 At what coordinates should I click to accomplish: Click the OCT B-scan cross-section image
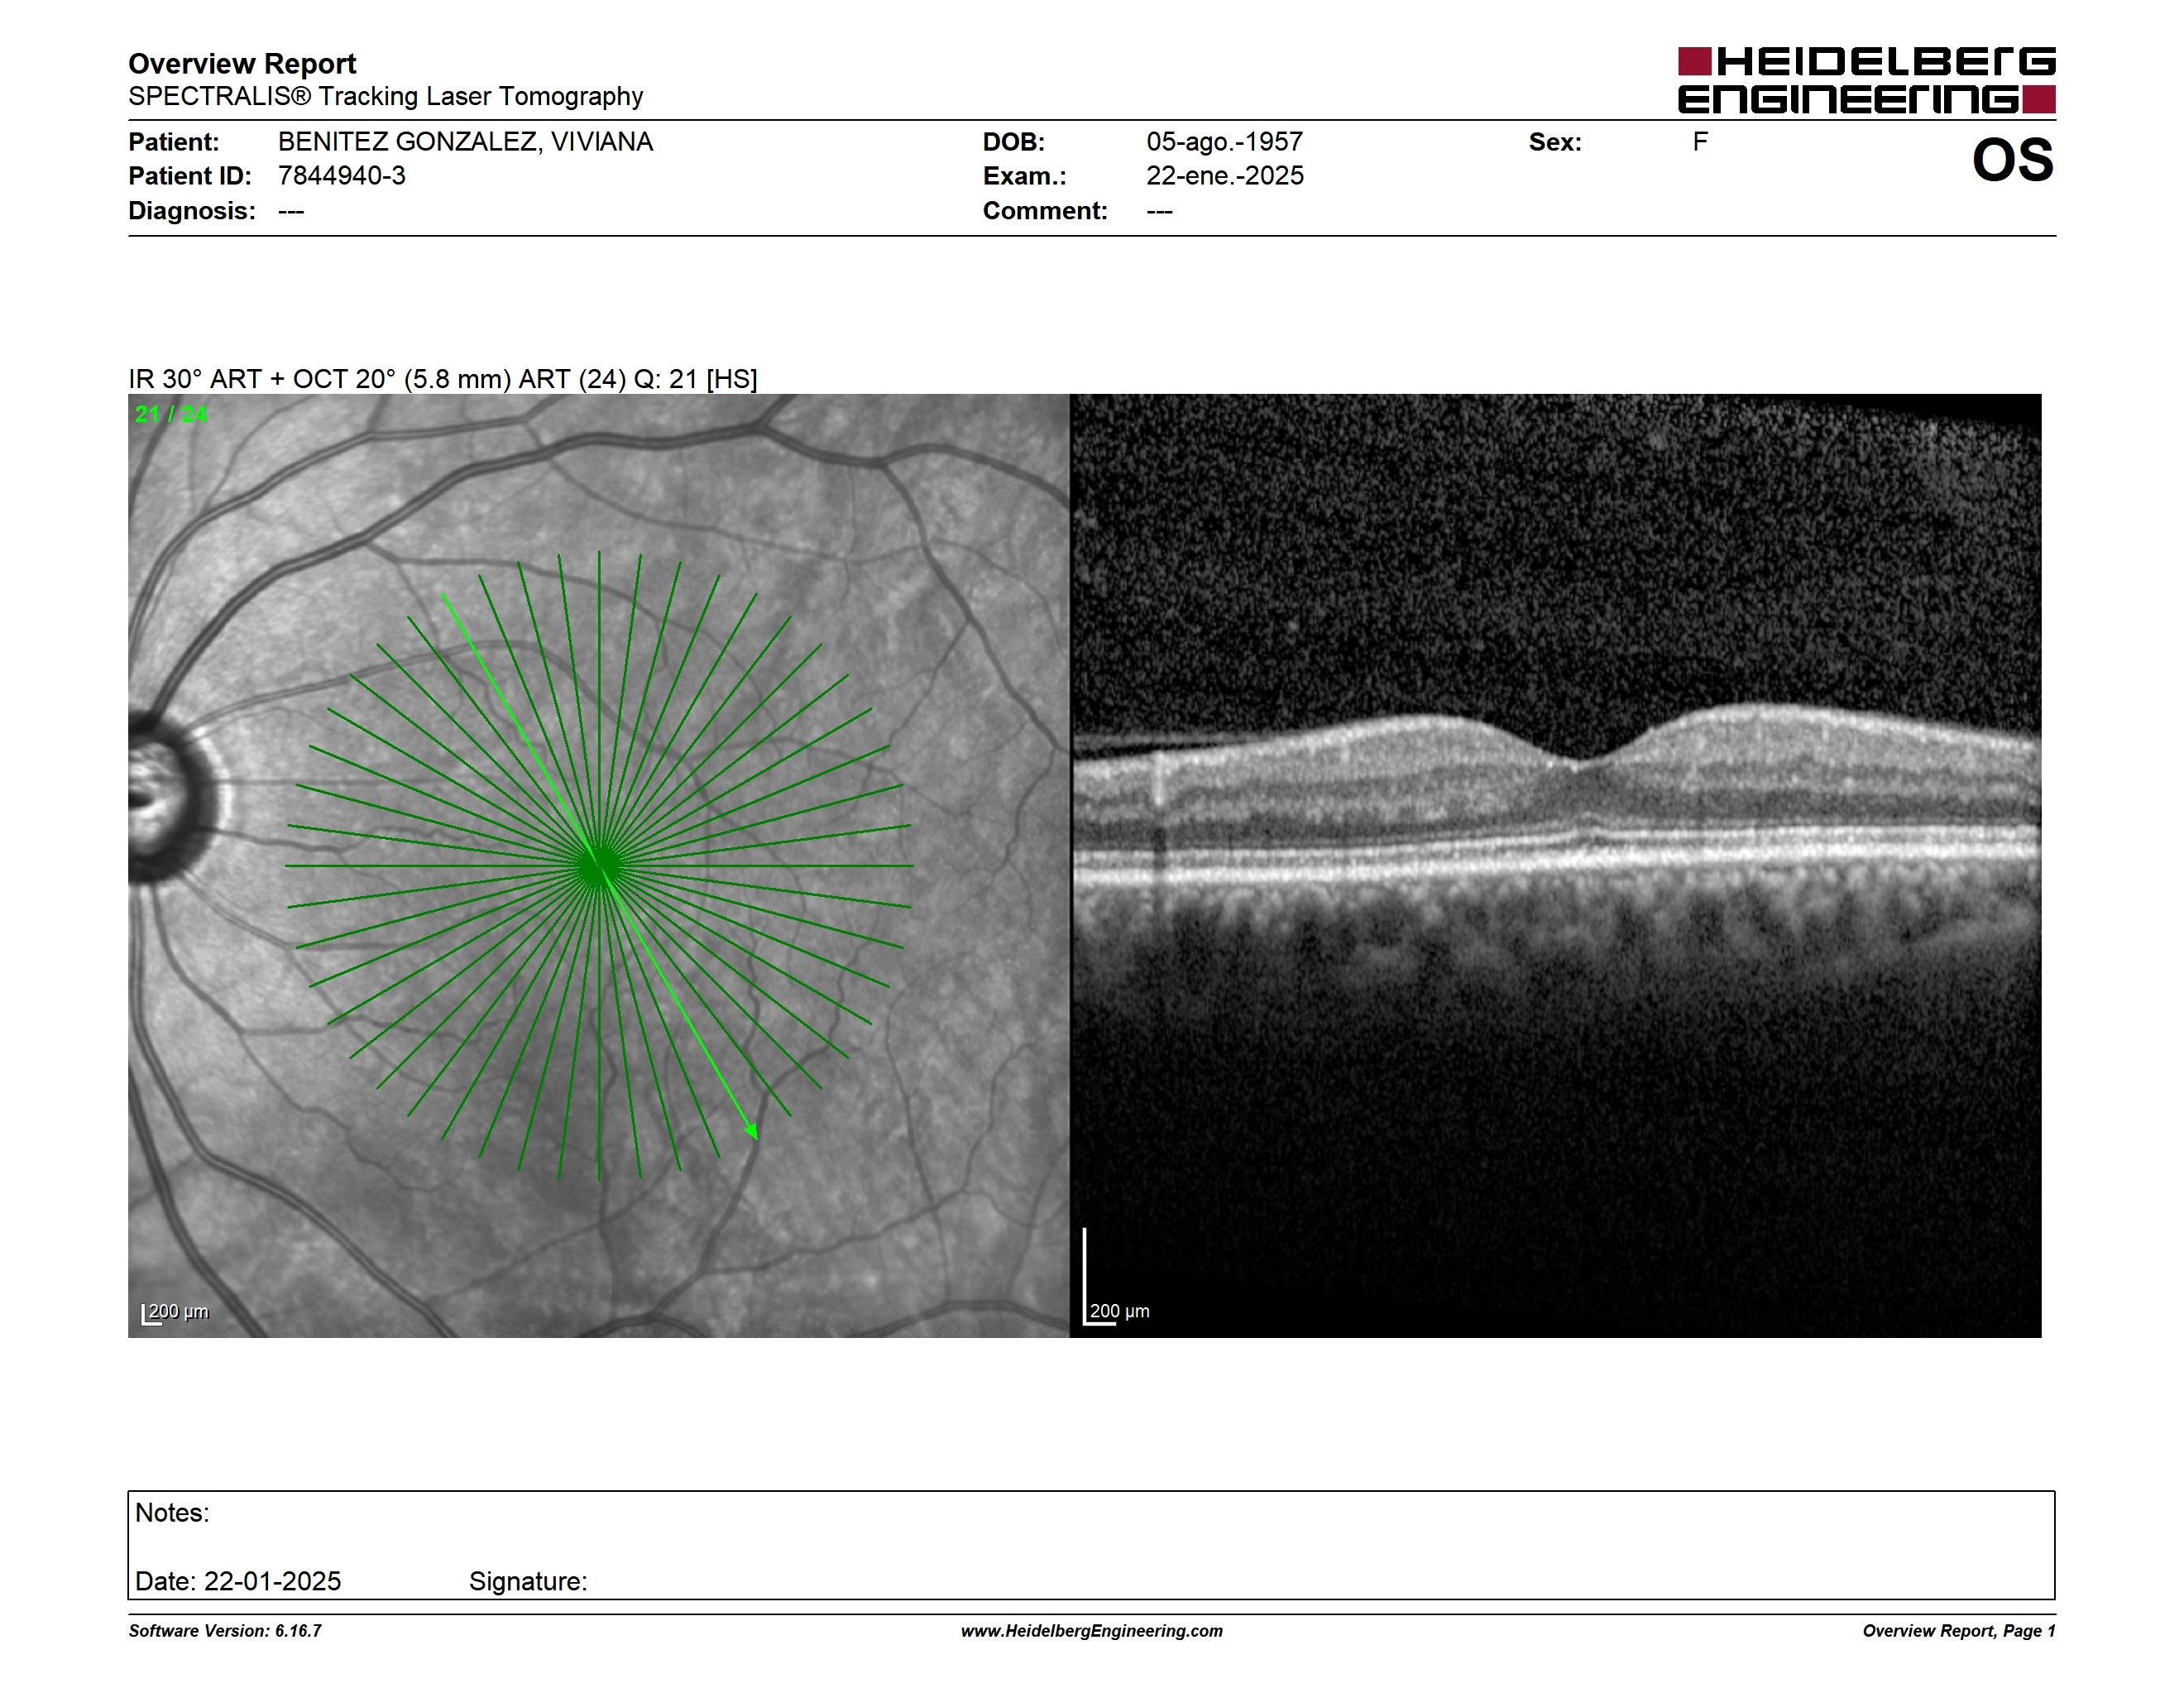(1556, 866)
